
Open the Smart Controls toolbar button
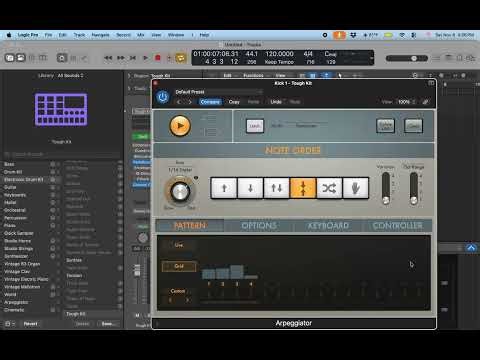62,58
